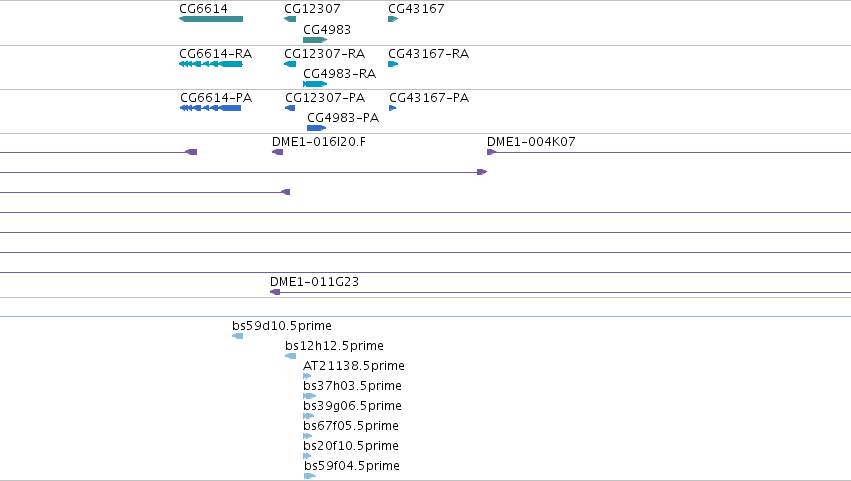Click the CG12307 gene arrow glyph
Viewport: 851px width, 481px height.
(x=290, y=19)
